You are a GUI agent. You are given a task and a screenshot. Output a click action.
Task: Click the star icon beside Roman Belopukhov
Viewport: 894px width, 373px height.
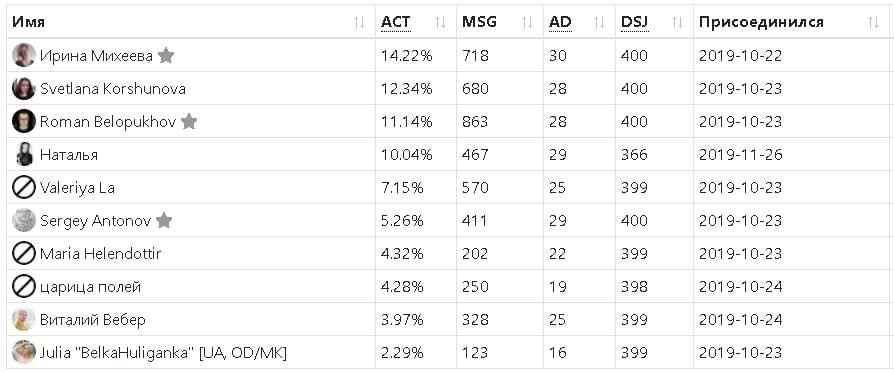[189, 121]
